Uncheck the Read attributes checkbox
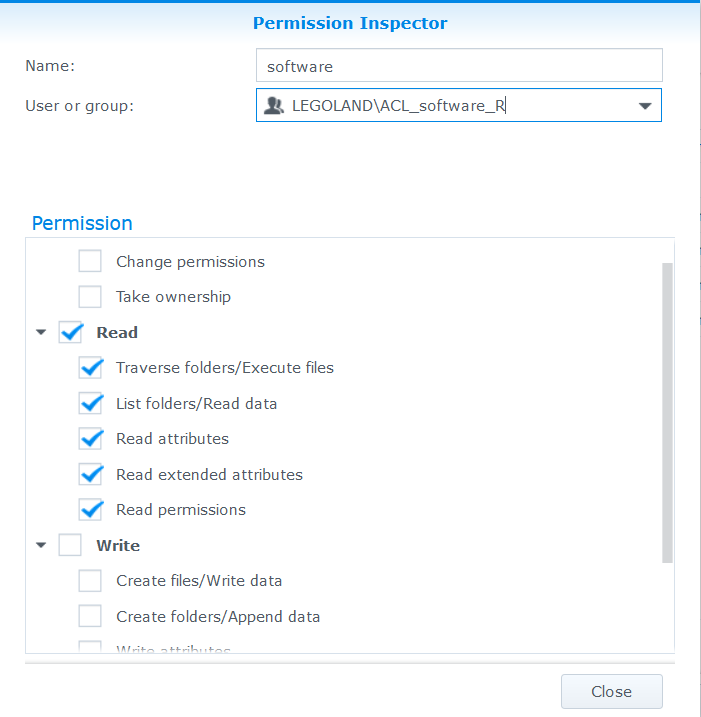 90,439
